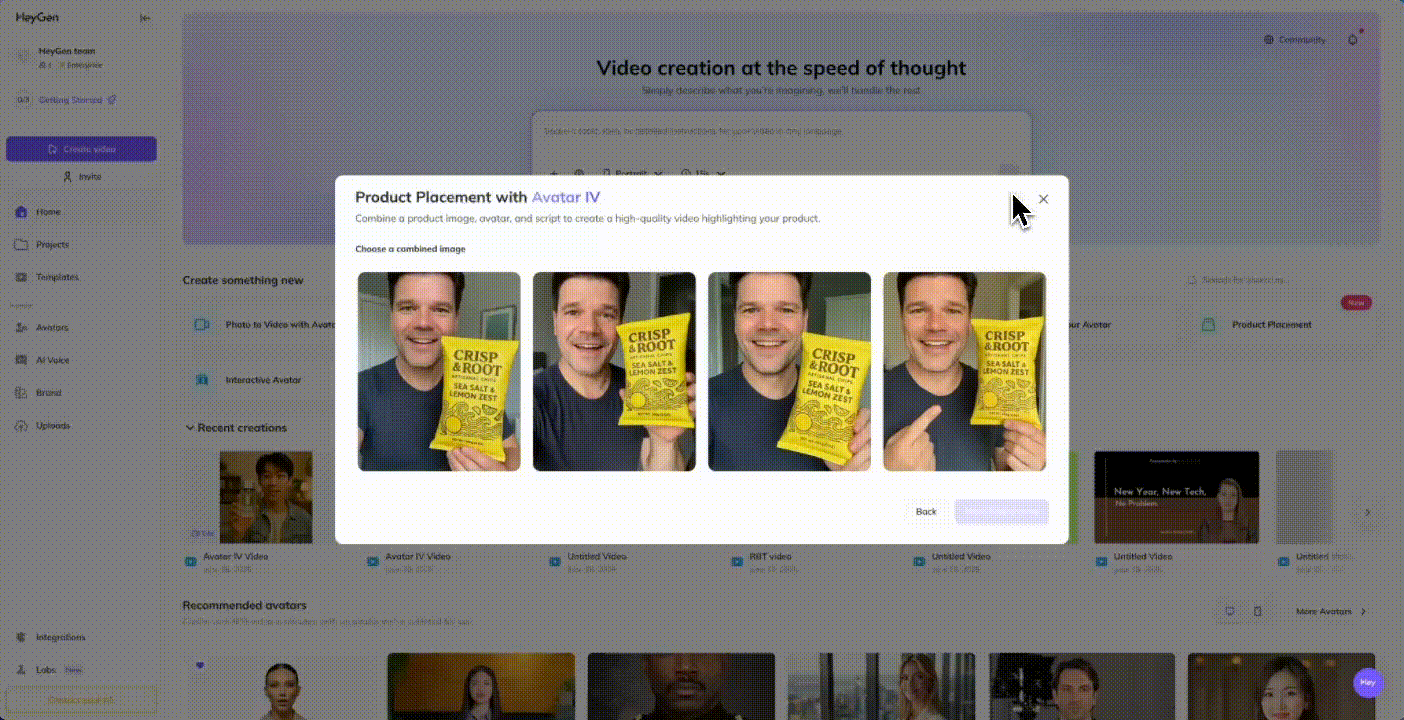Open the Hey chat assistant bubble
The height and width of the screenshot is (720, 1404).
click(x=1367, y=683)
